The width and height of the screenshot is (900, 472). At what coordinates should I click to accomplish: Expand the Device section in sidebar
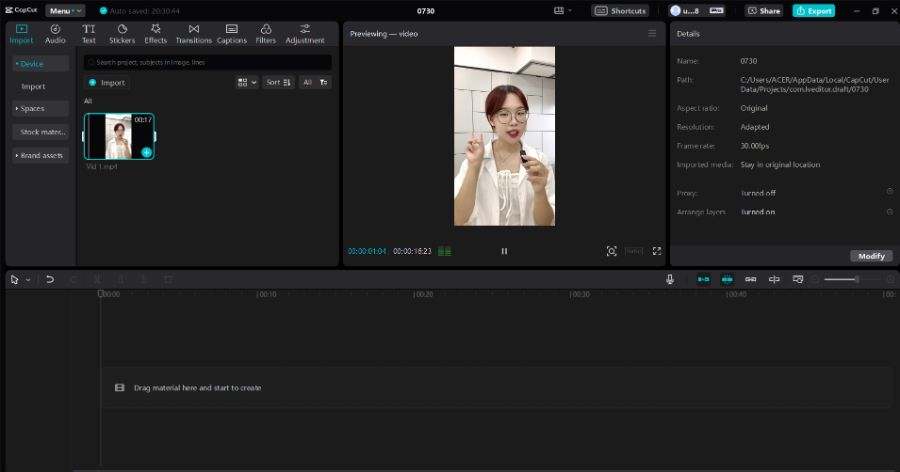click(x=40, y=64)
